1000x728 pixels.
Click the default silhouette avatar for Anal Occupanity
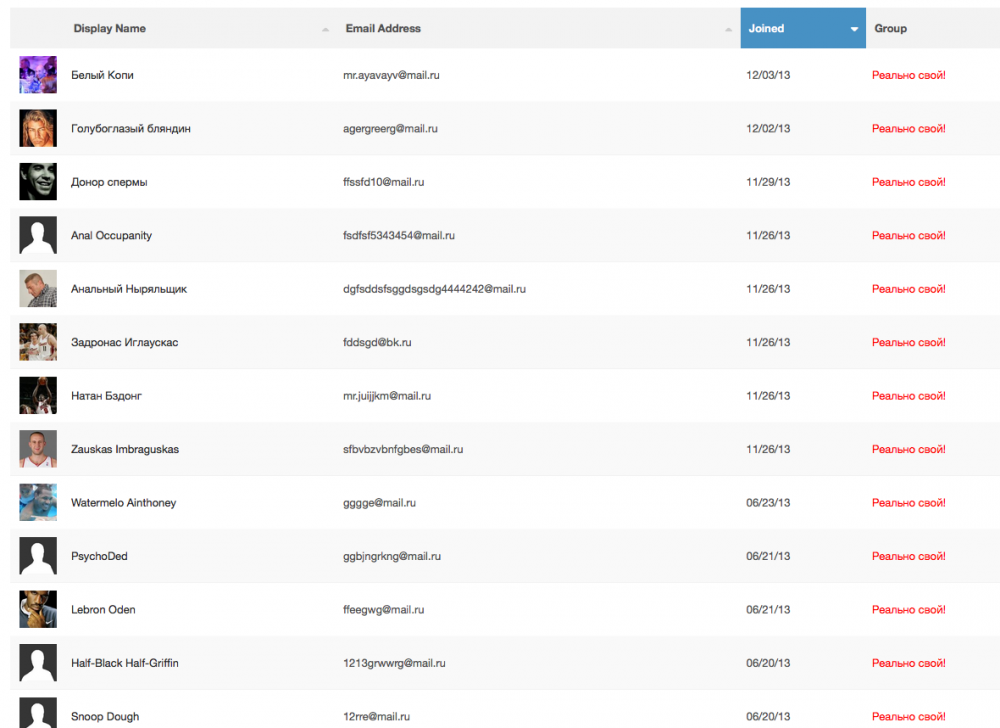tap(38, 235)
